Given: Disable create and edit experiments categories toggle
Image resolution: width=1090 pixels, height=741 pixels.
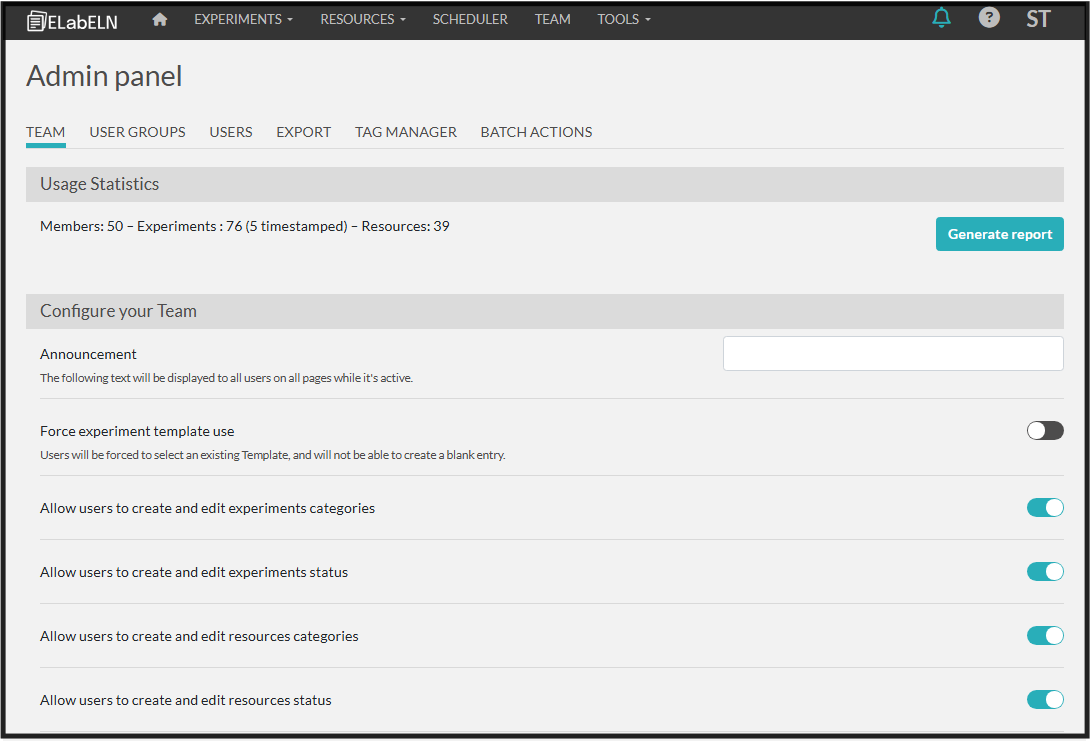Looking at the screenshot, I should click(1045, 508).
